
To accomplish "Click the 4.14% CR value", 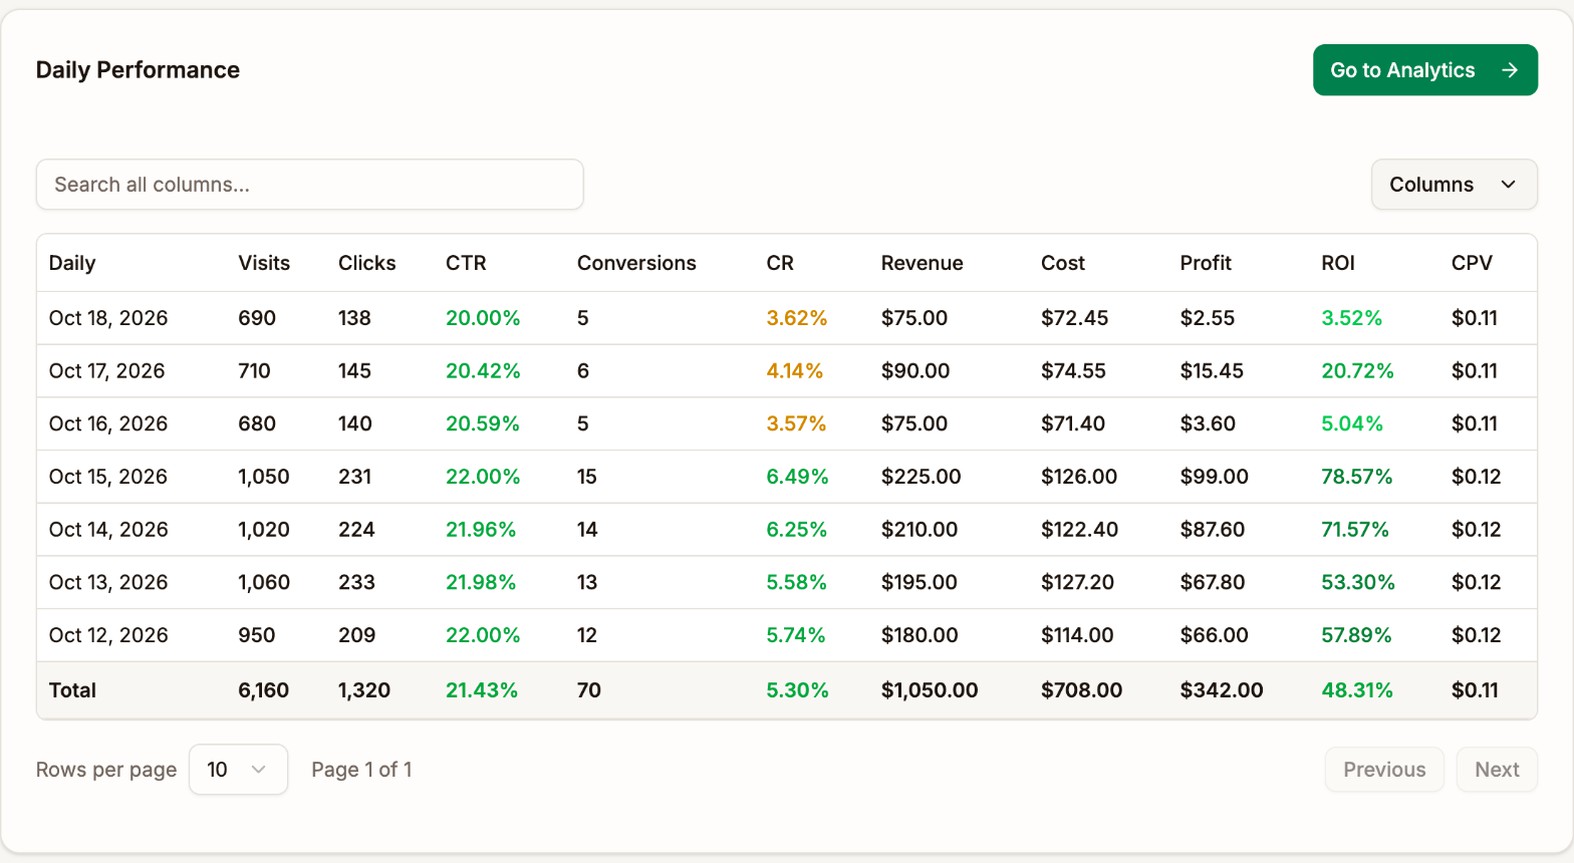I will coord(795,371).
